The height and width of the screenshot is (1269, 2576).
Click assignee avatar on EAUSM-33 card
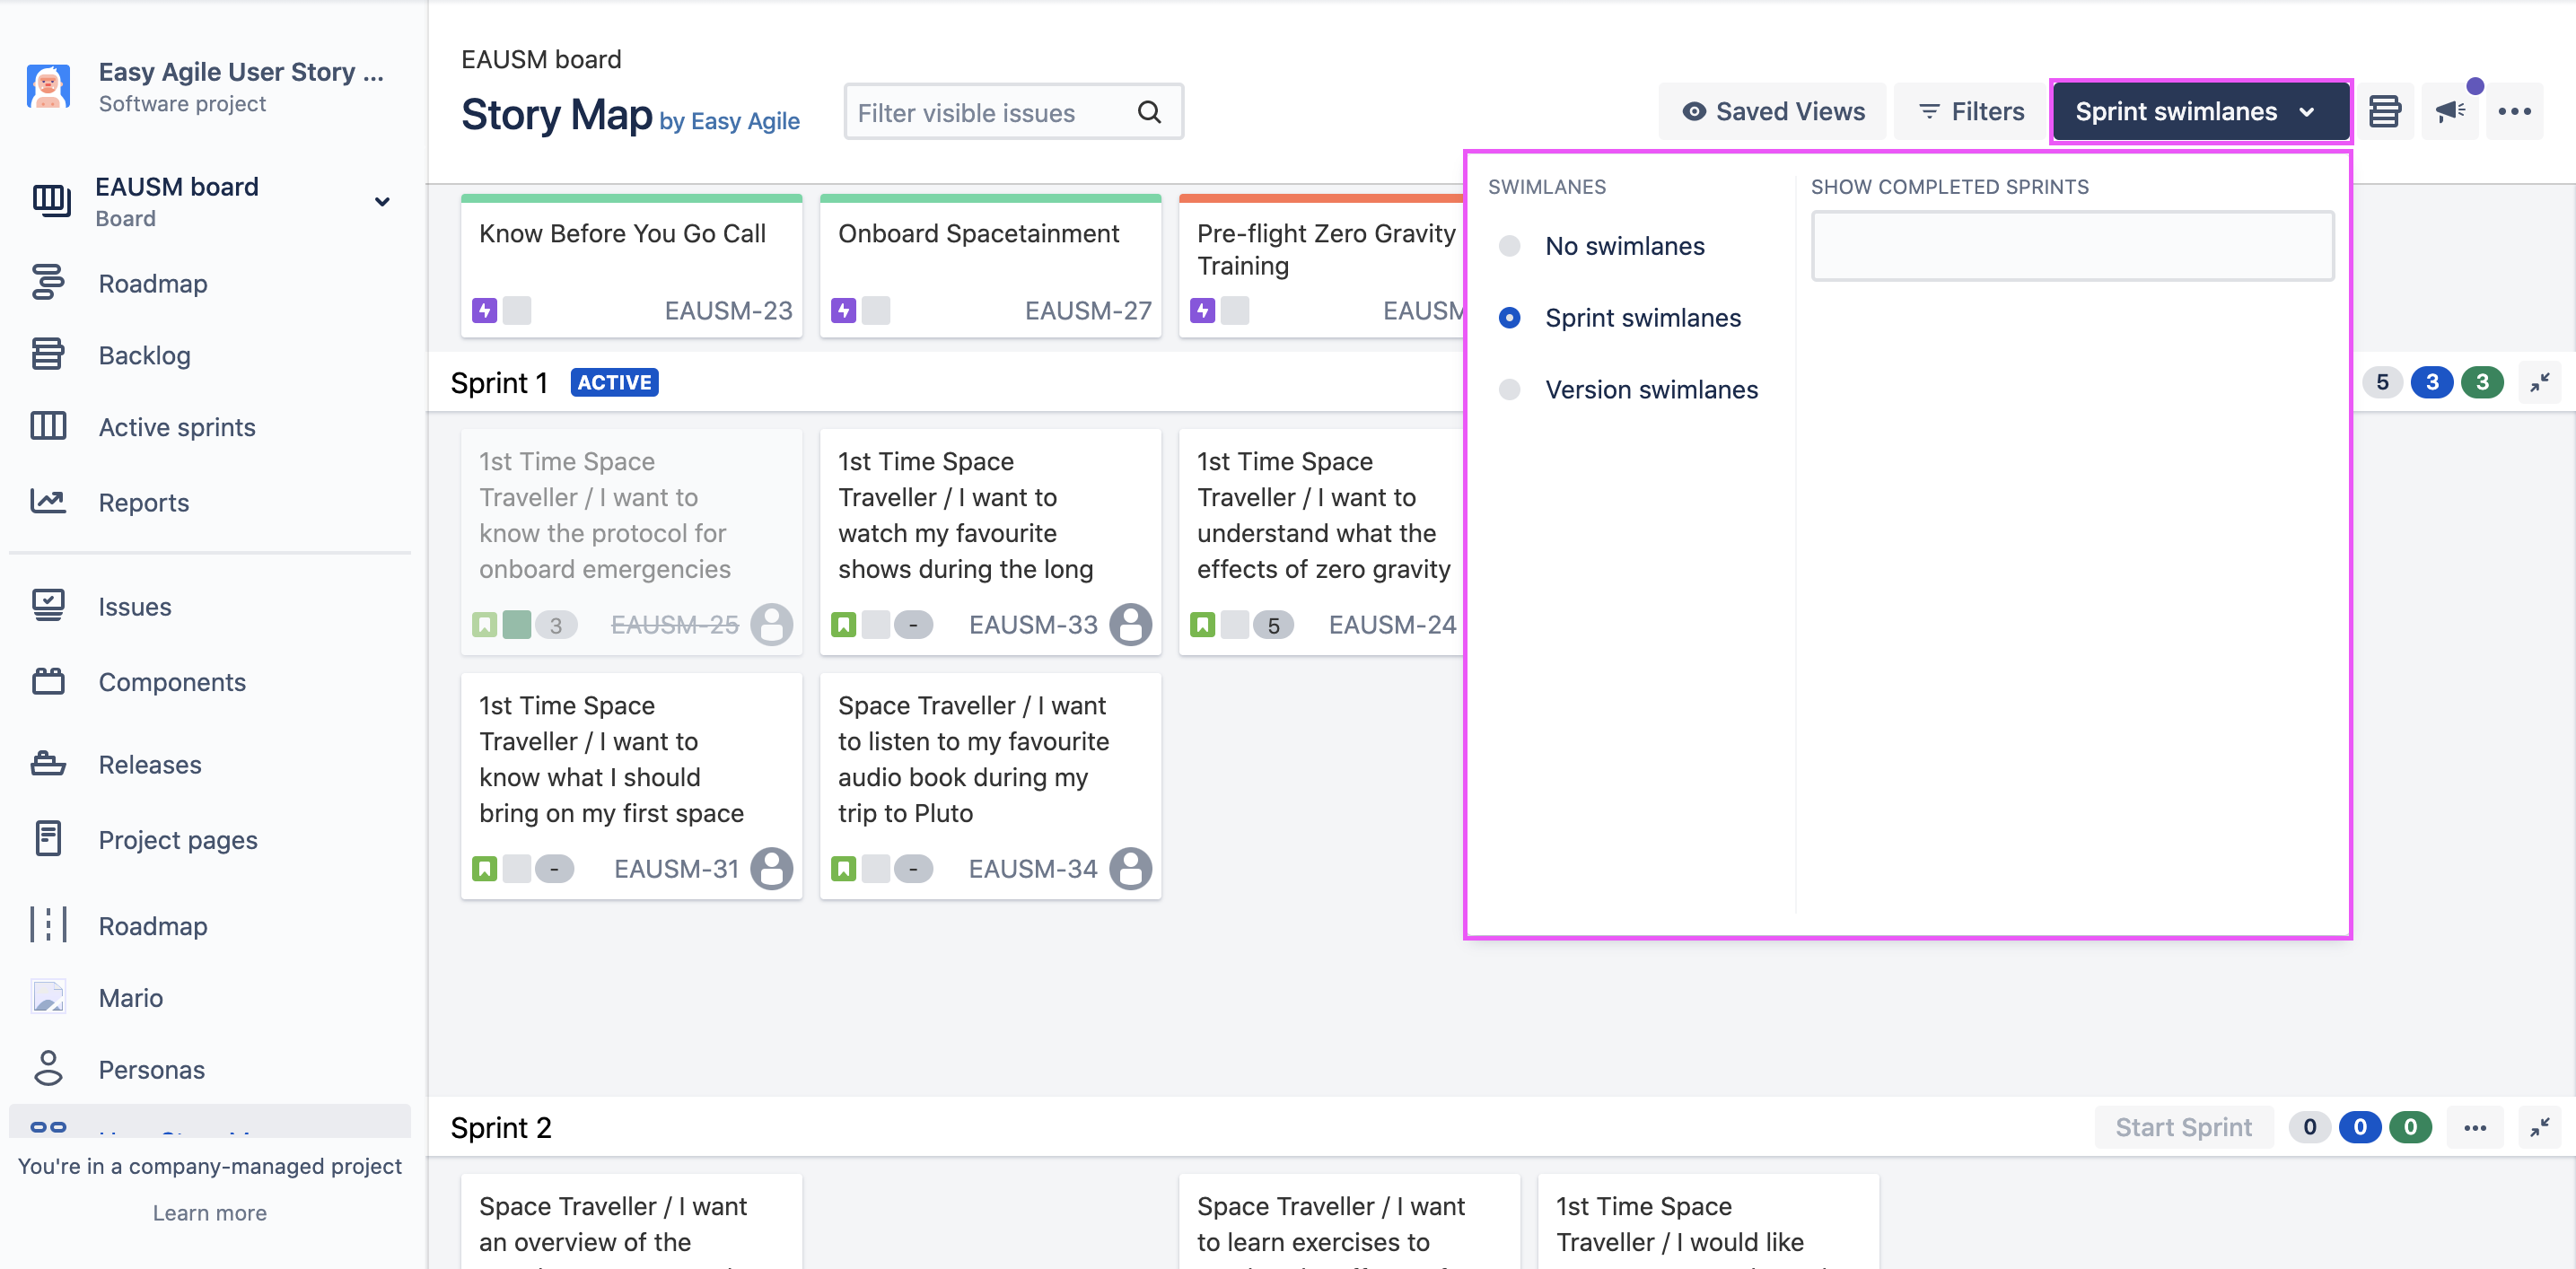(1130, 624)
